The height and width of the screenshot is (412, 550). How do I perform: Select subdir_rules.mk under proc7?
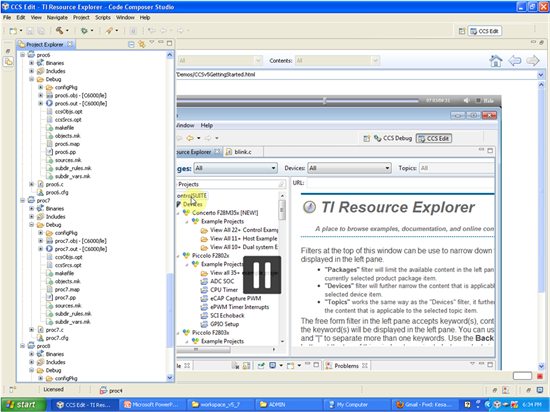(73, 314)
